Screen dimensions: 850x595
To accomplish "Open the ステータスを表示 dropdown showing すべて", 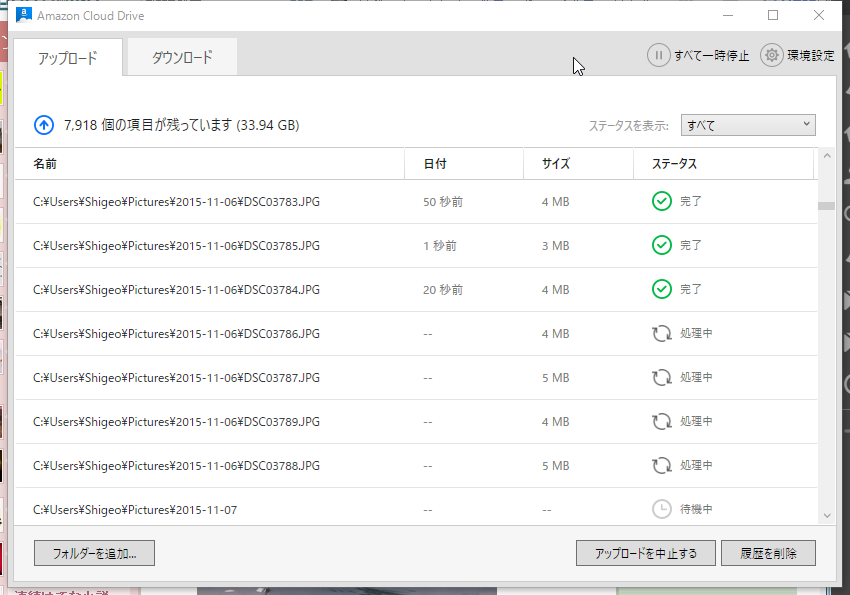I will pos(748,125).
